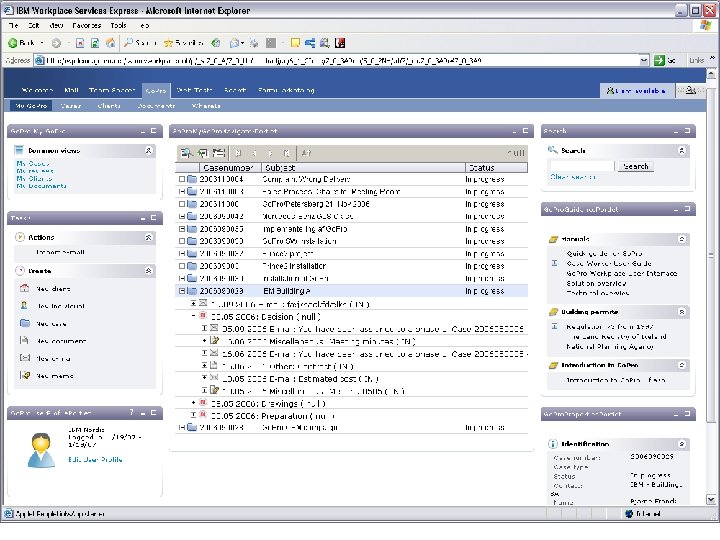
Task: Switch to the Team Spaces tab
Action: pyautogui.click(x=112, y=89)
